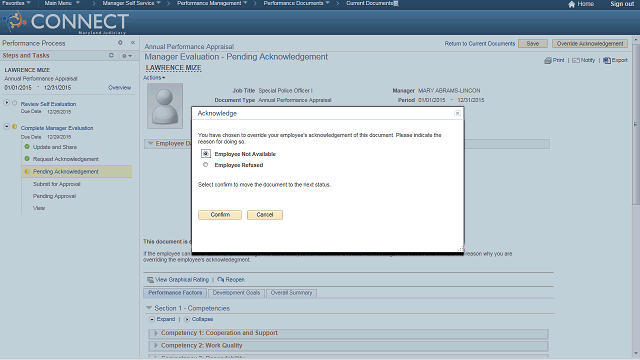Viewport: 640px width, 360px height.
Task: Switch to Development Goals tab
Action: point(236,293)
